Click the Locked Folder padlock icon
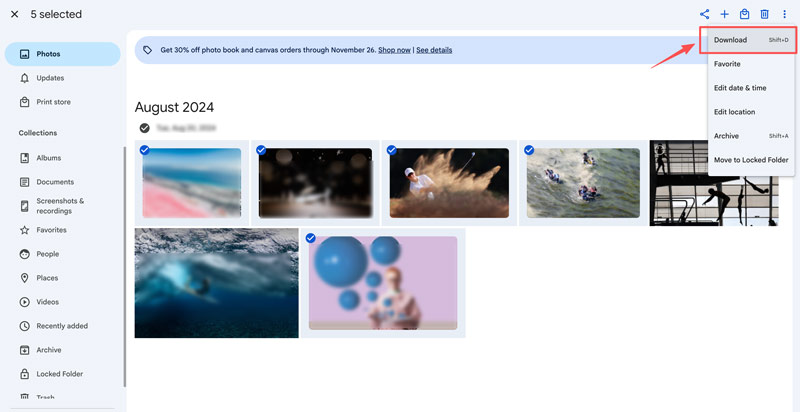Viewport: 800px width, 412px height. (x=24, y=374)
